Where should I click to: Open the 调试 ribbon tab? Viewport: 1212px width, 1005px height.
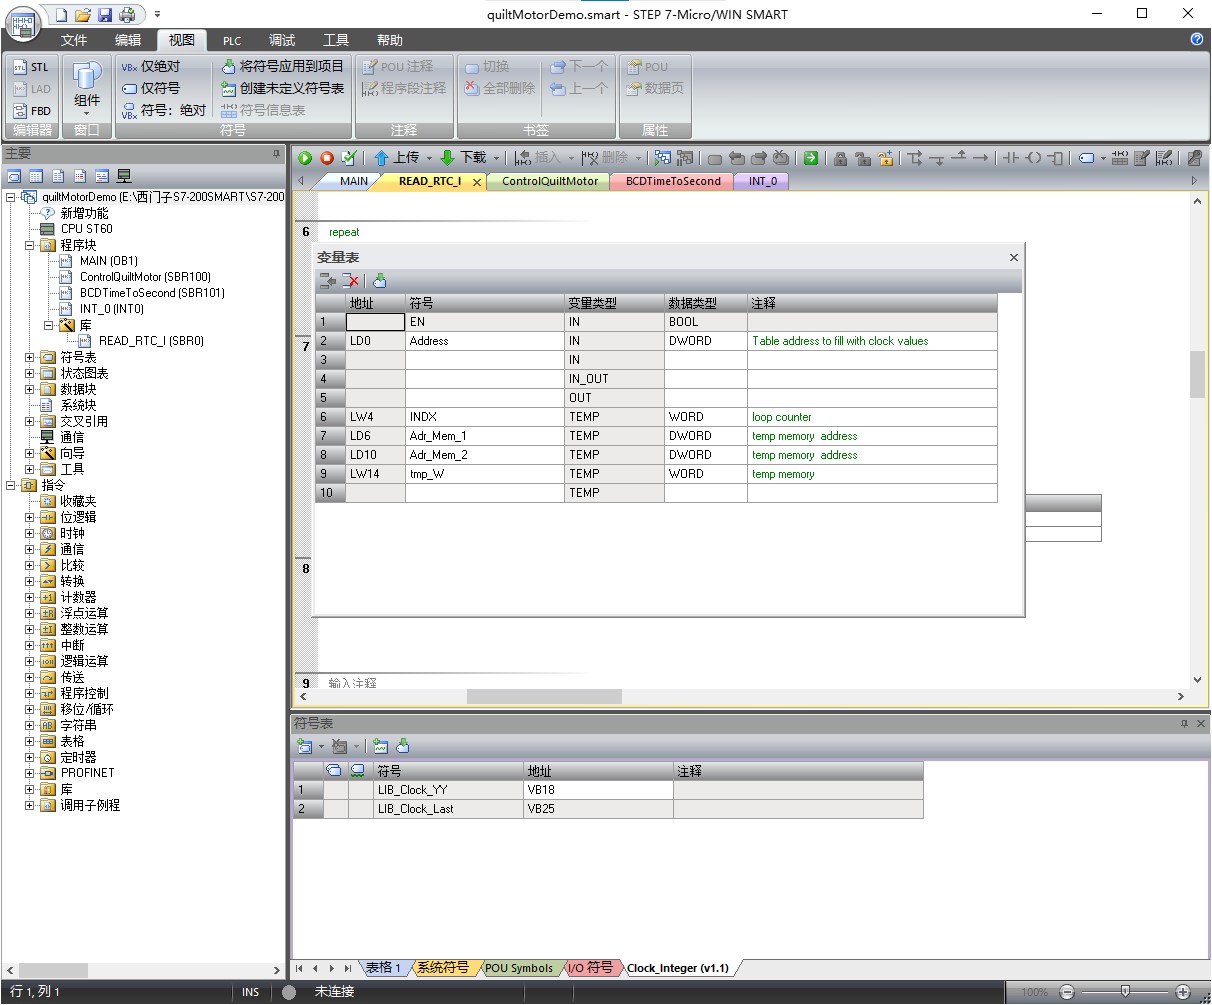[x=282, y=40]
